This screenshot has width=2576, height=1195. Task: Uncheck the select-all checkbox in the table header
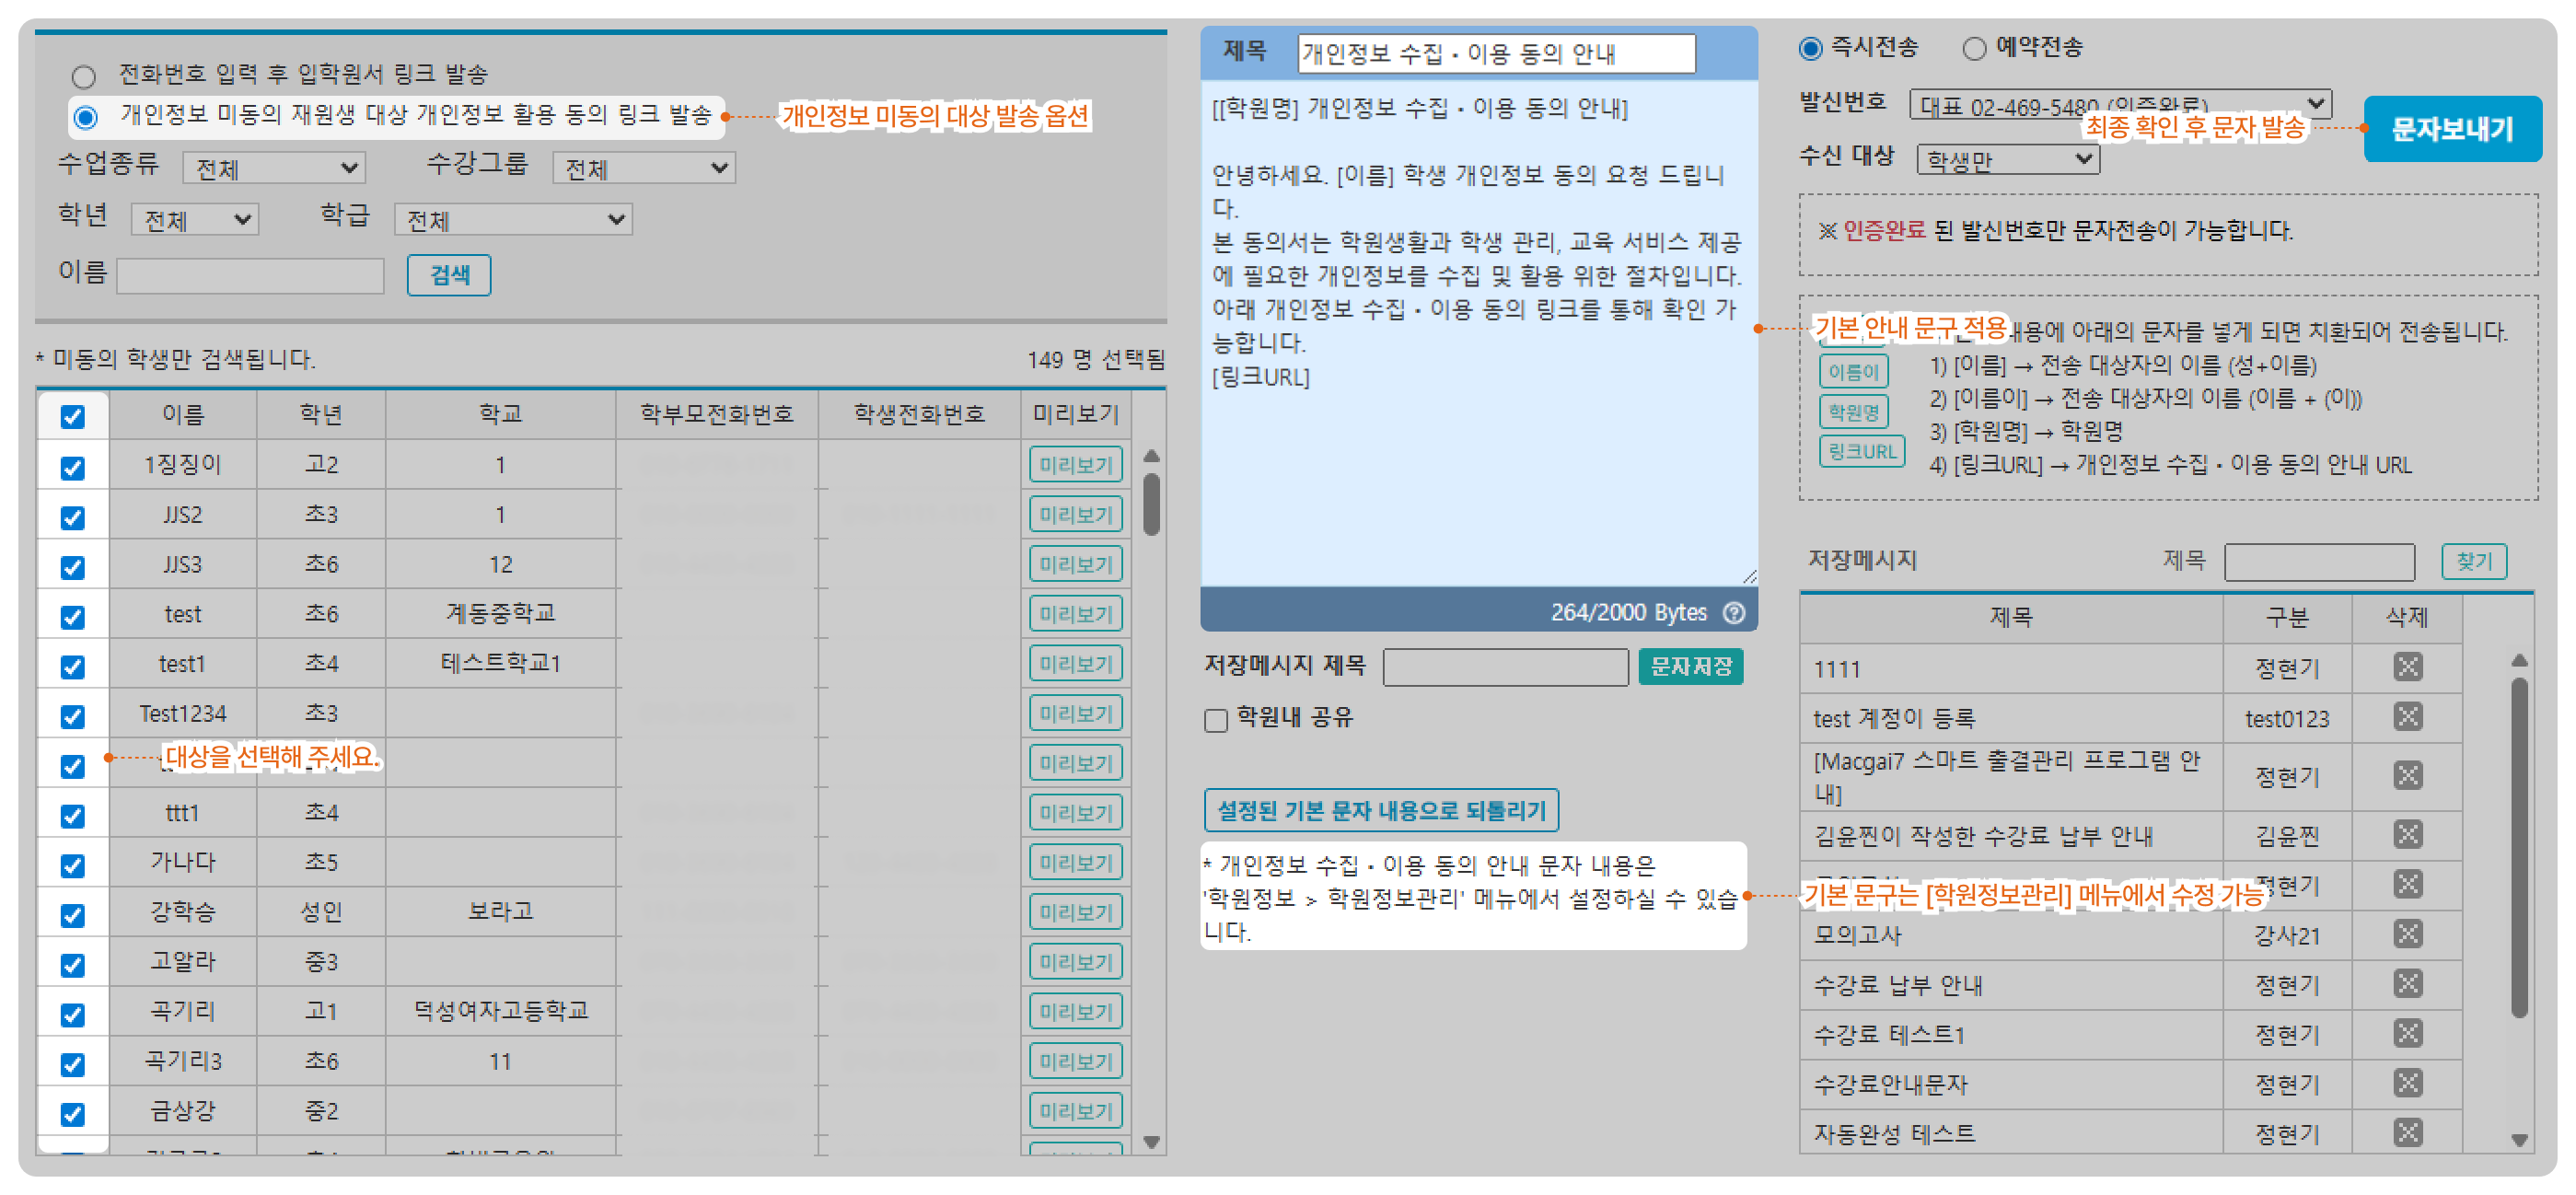coord(72,416)
